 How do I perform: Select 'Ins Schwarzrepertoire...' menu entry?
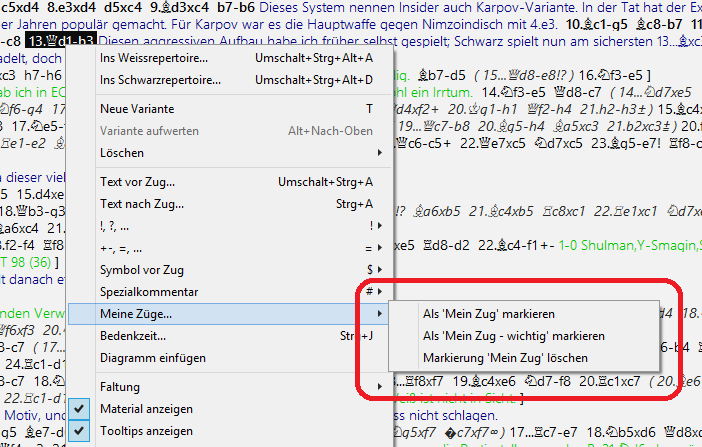(166, 79)
